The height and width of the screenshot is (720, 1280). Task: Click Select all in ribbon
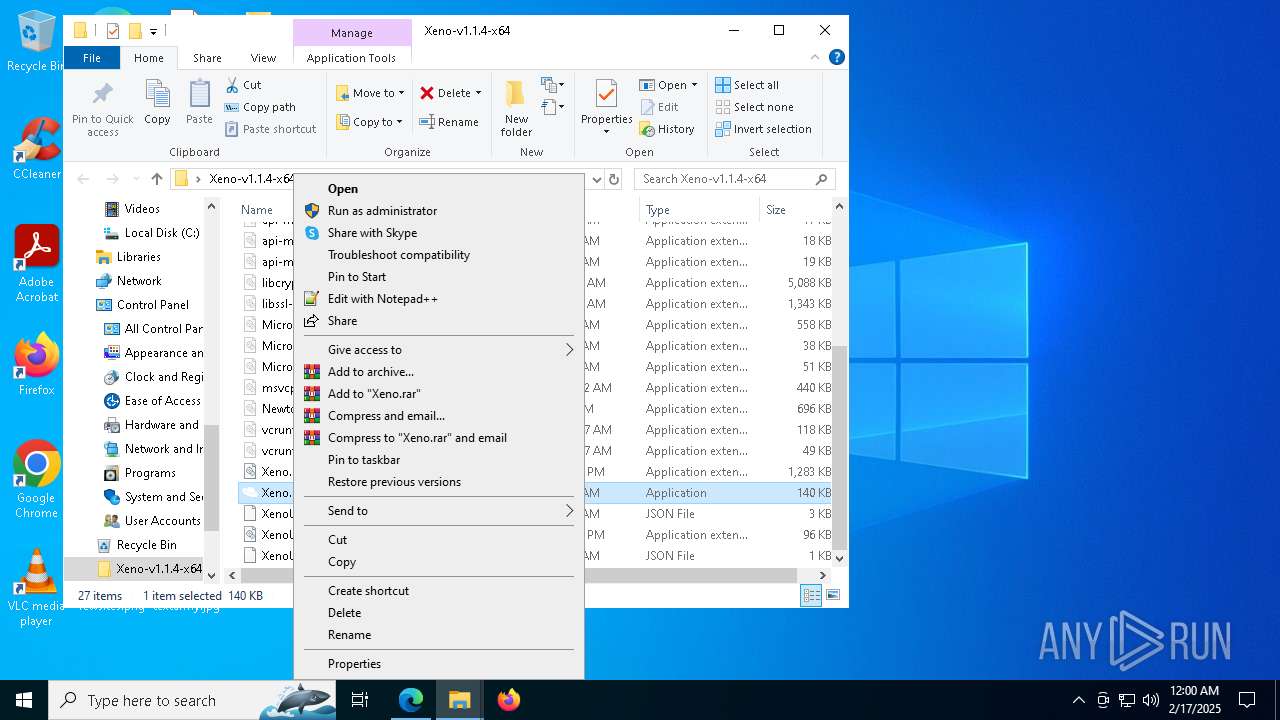pyautogui.click(x=747, y=85)
